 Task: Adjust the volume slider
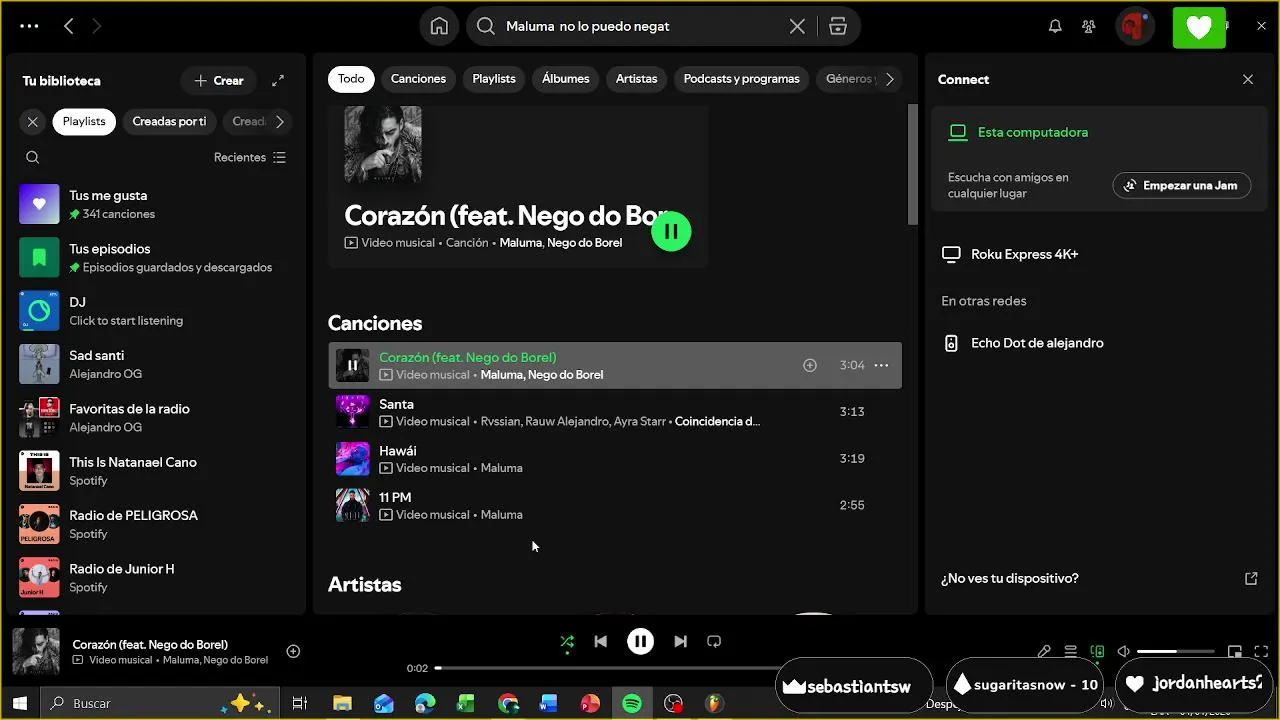[x=1177, y=651]
